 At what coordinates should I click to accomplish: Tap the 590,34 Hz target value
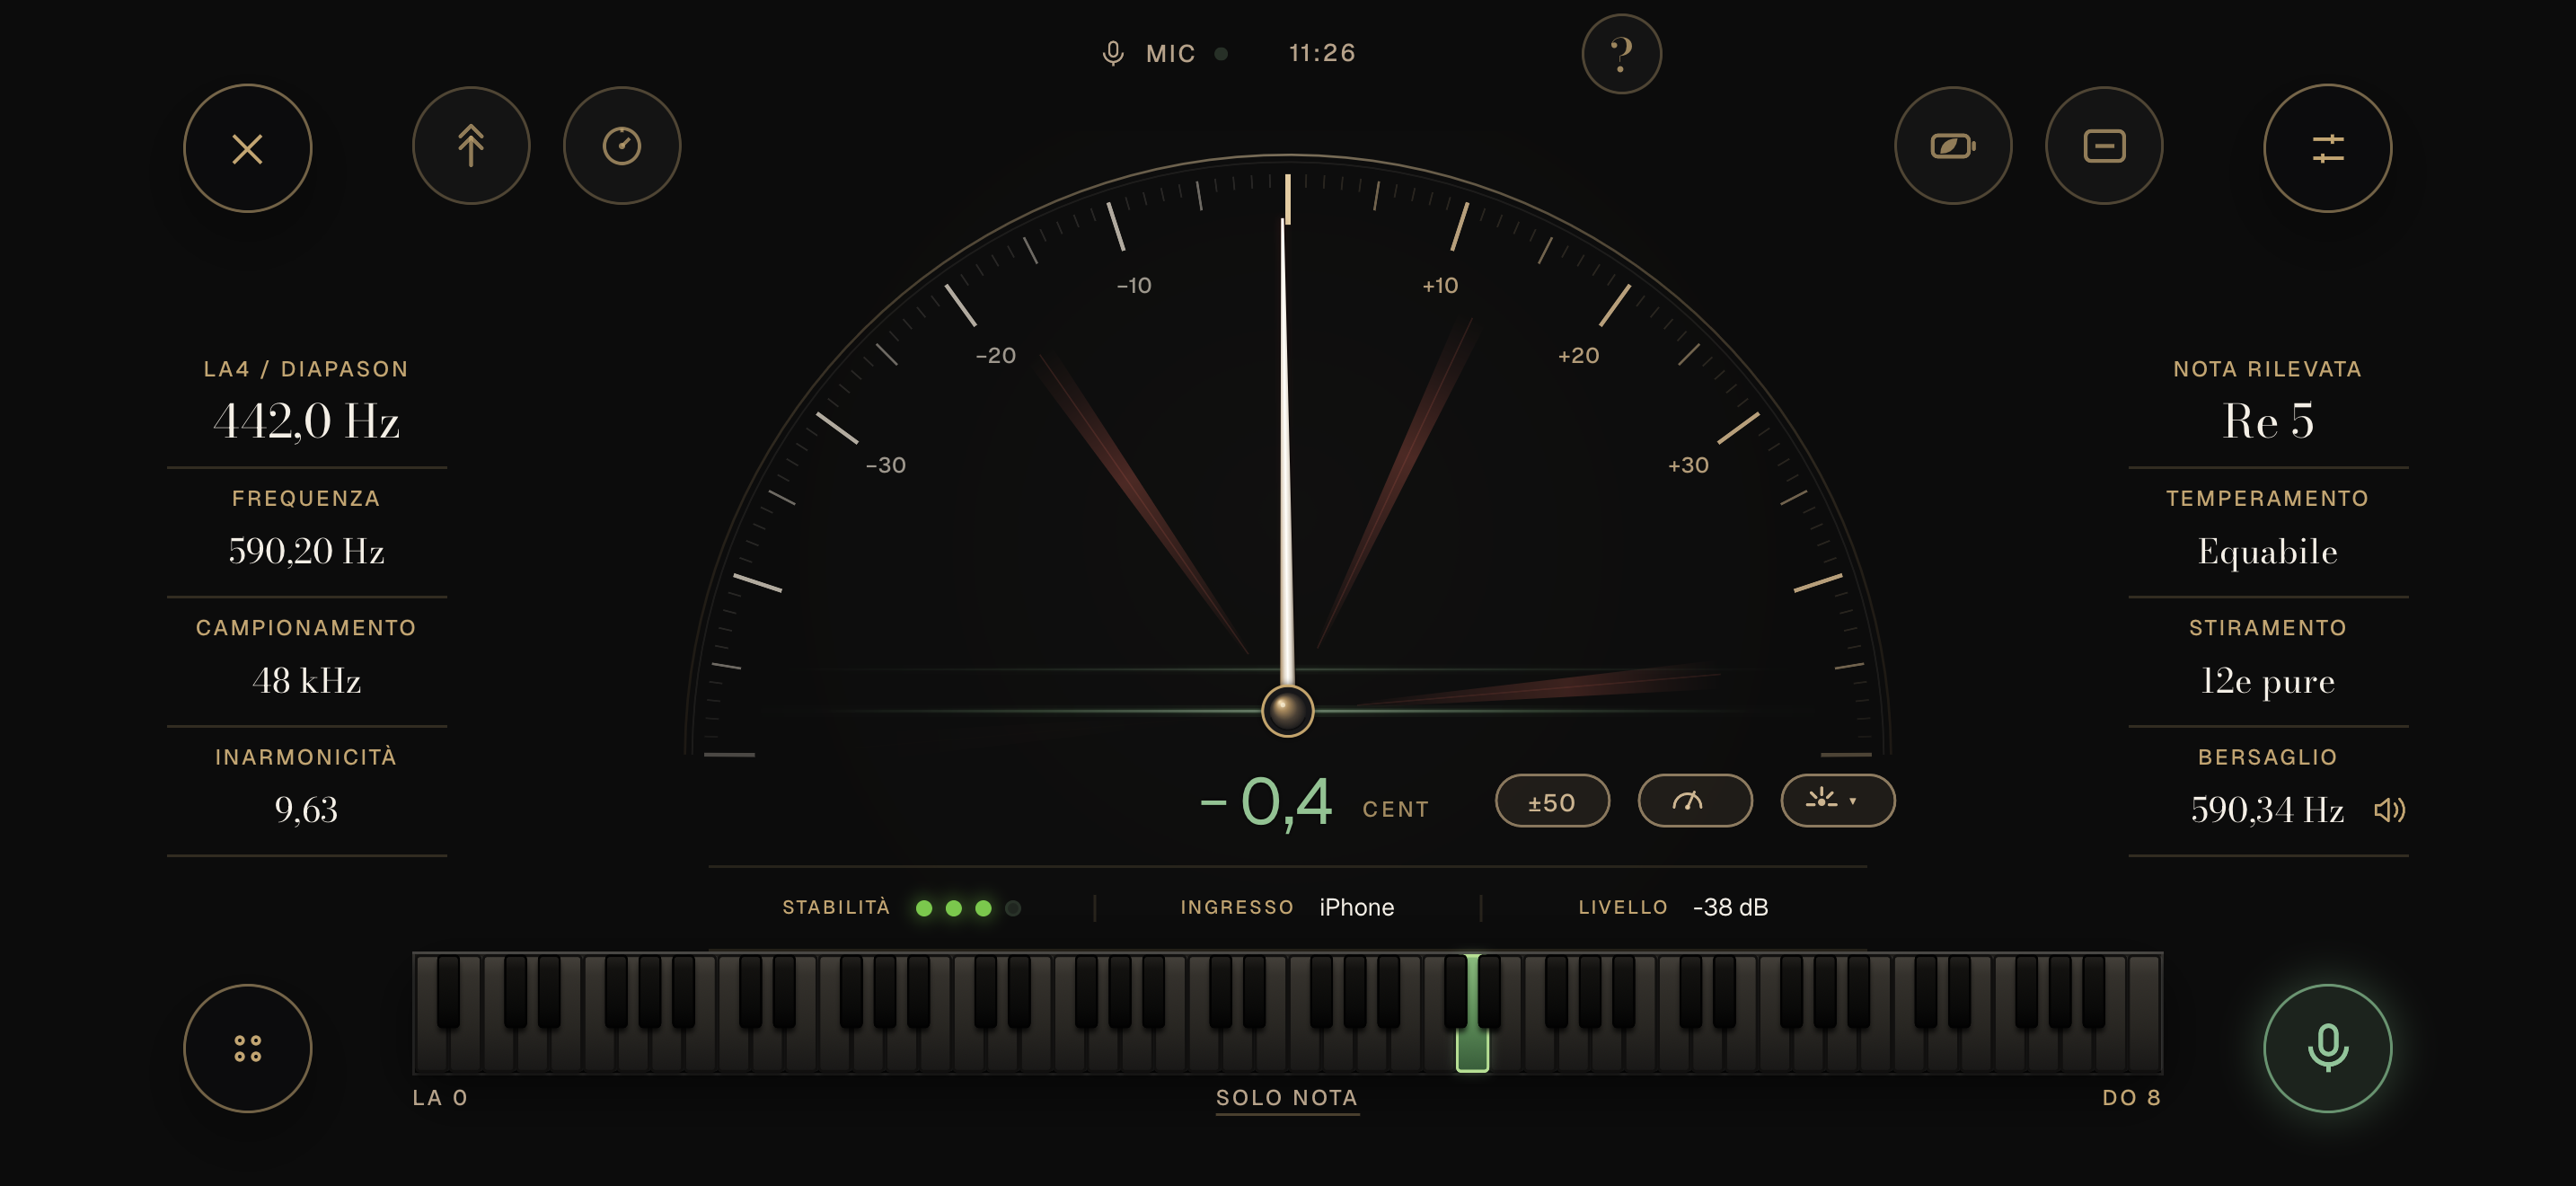click(x=2266, y=810)
